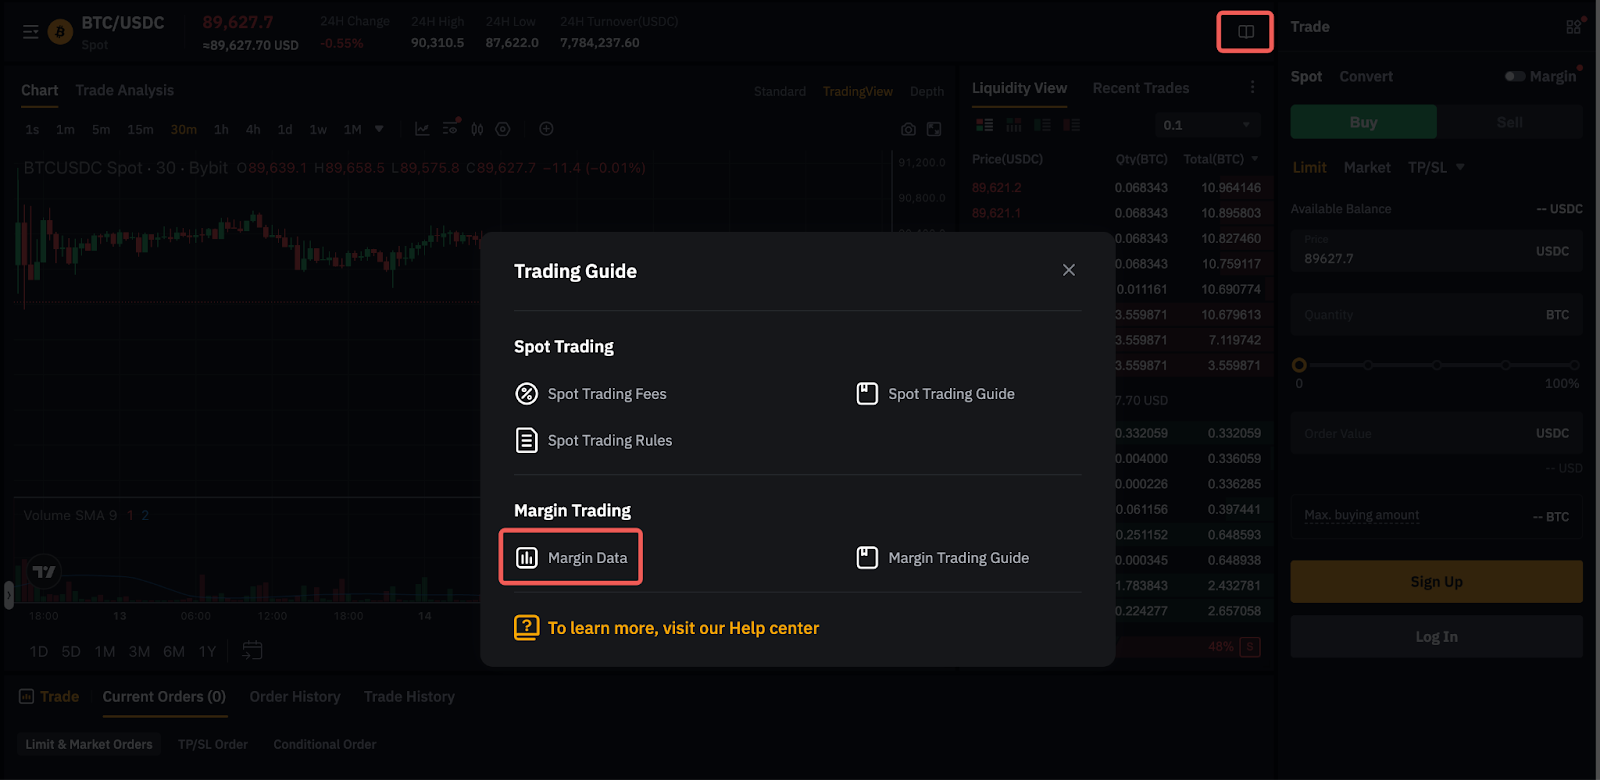
Task: Click the fullscreen chart icon
Action: click(934, 129)
